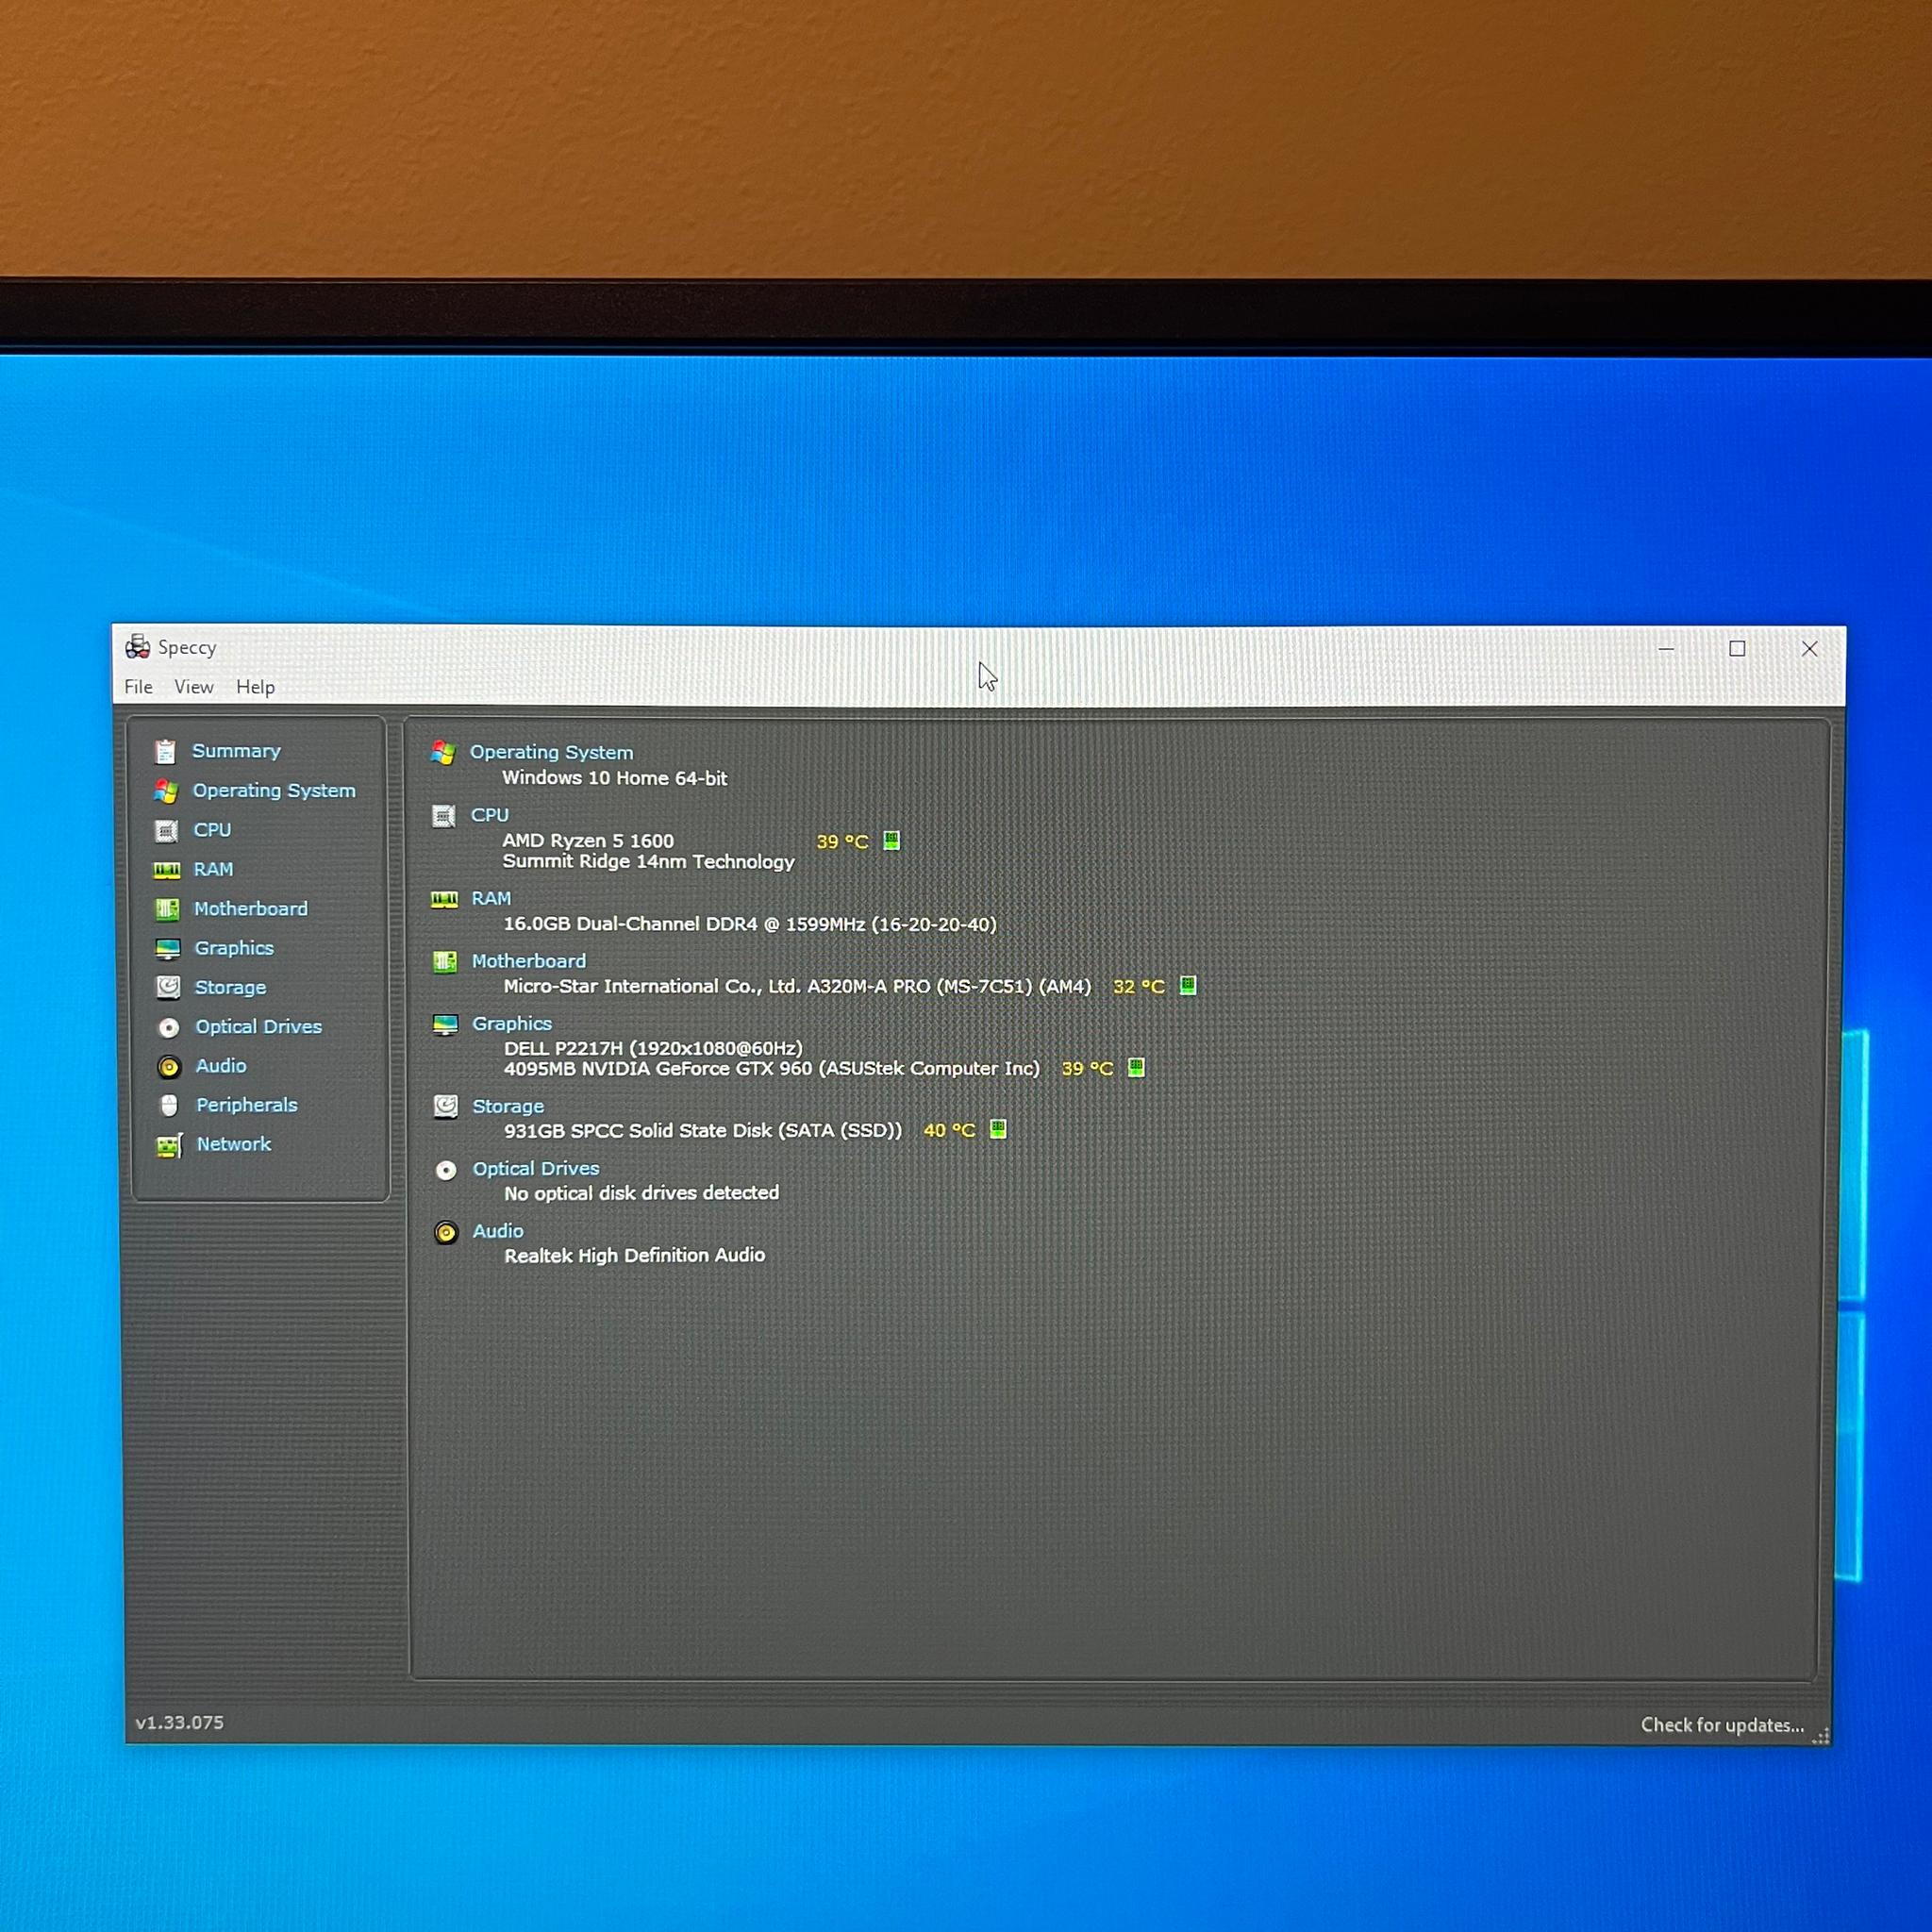
Task: Select Operating System in the sidebar
Action: click(x=274, y=791)
